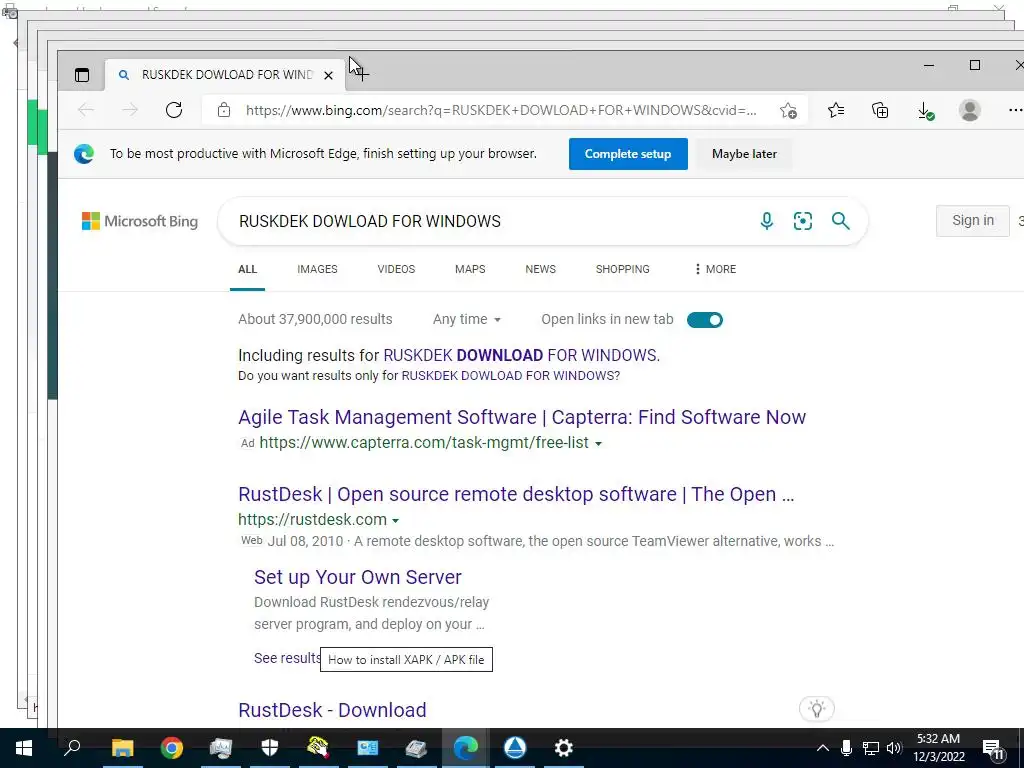
Task: Click the Complete setup button
Action: coord(628,154)
